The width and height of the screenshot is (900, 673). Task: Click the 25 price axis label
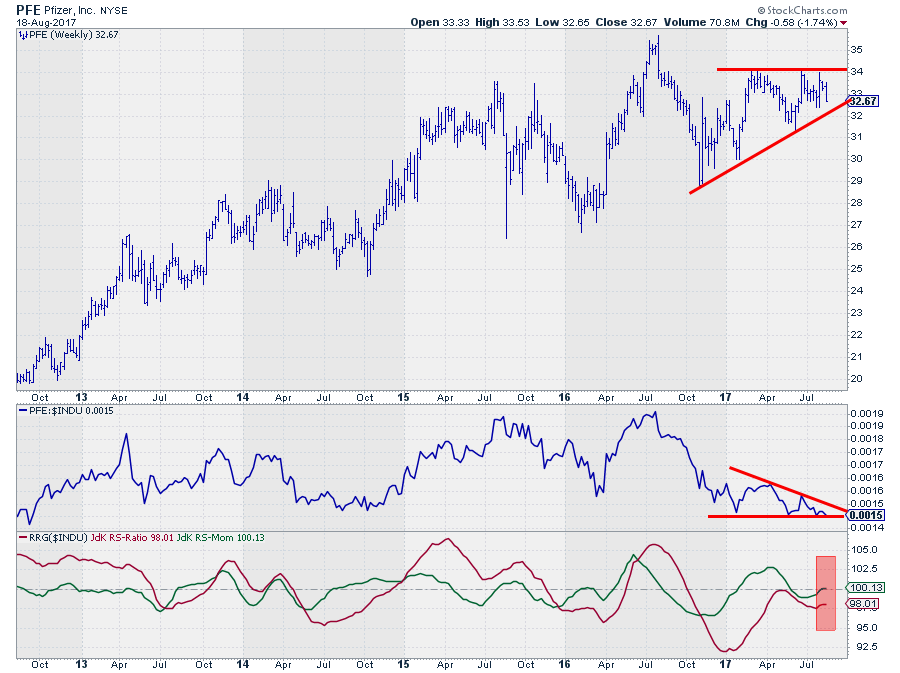pos(856,269)
